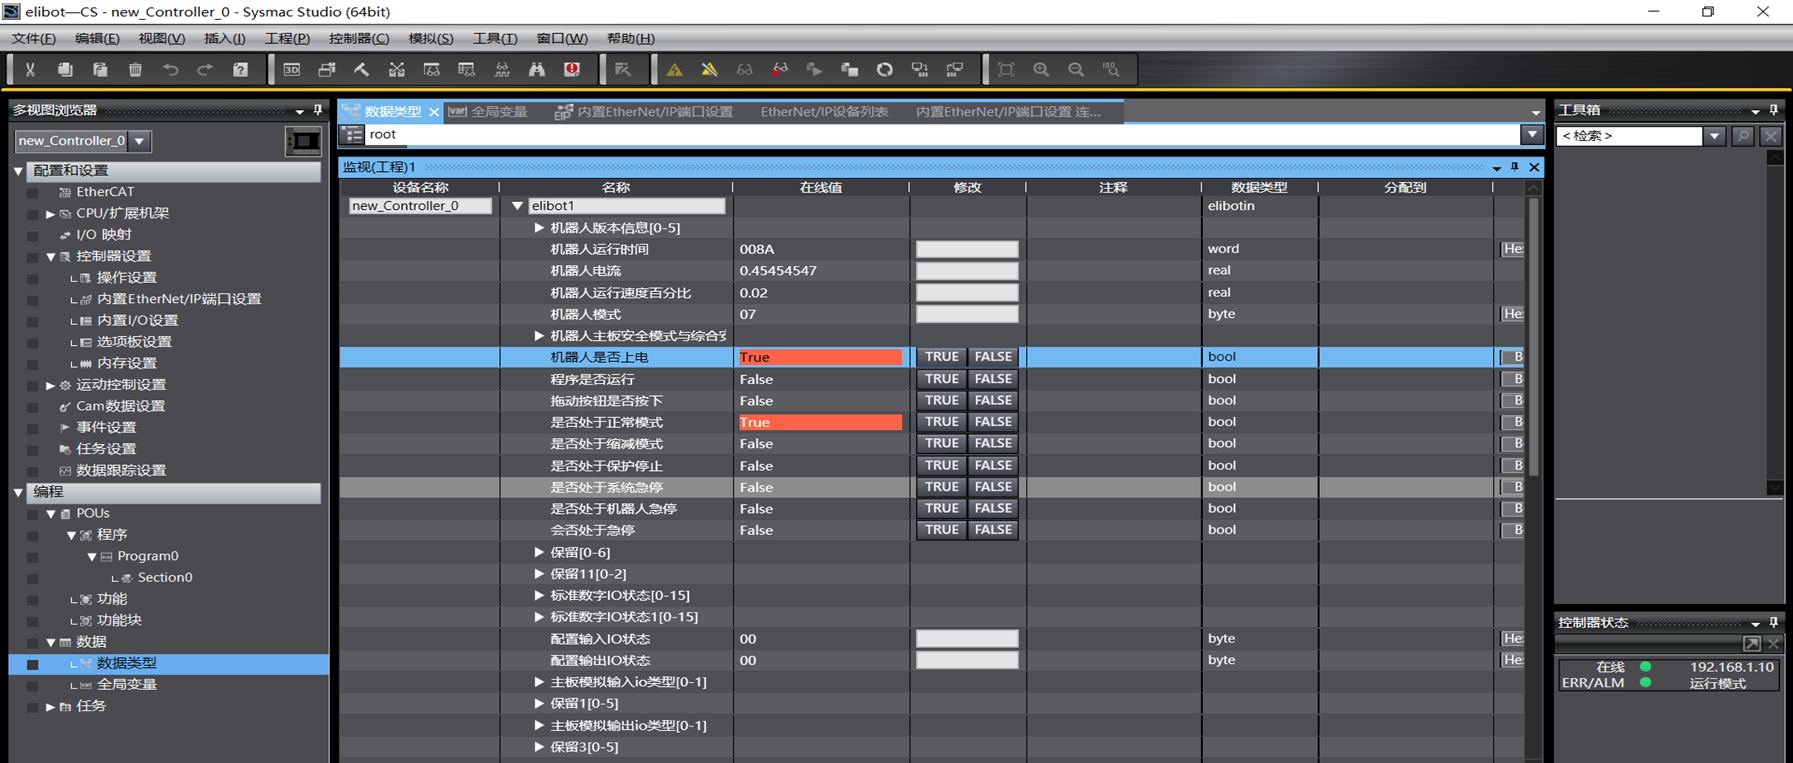
Task: Expand the 机器人版本信息[0-5] row
Action: (539, 228)
